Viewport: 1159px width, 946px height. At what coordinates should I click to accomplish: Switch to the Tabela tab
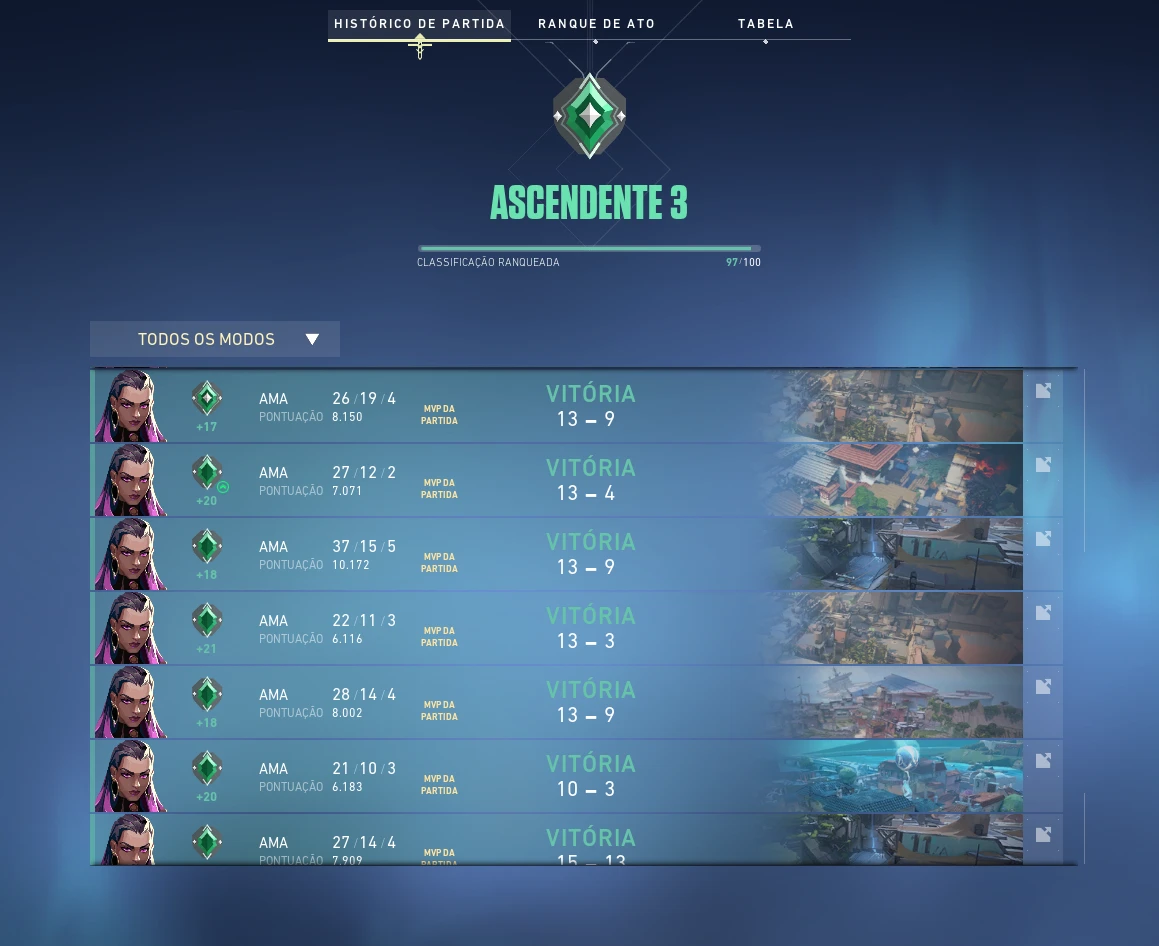click(x=766, y=24)
